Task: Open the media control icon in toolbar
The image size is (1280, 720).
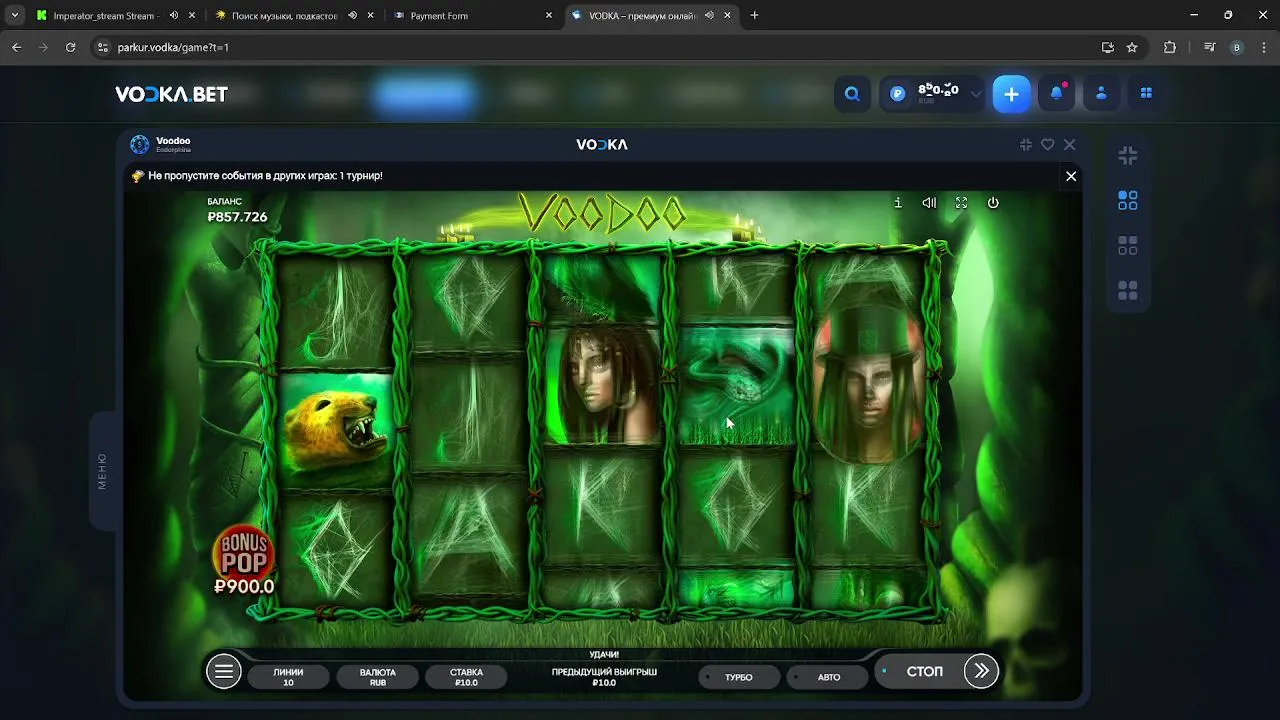Action: 1210,47
